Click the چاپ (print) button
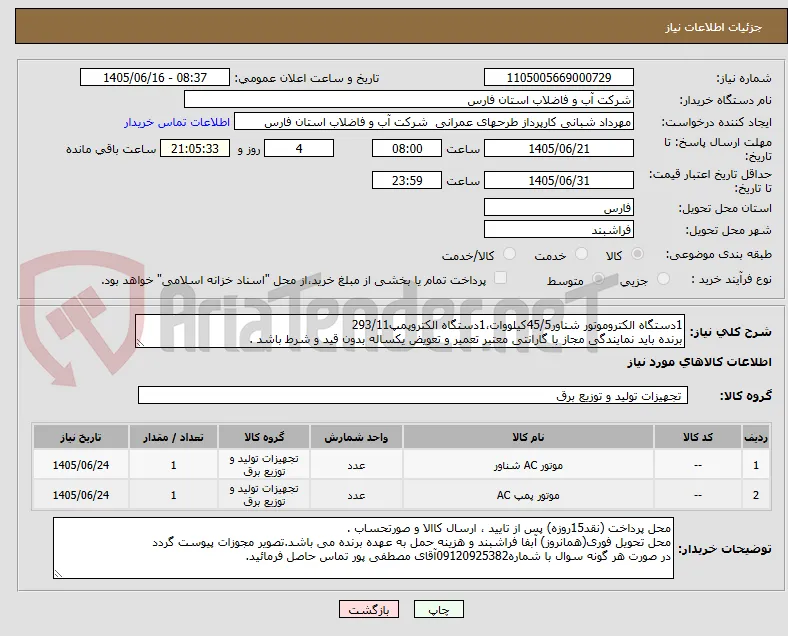The image size is (788, 636). pos(438,609)
